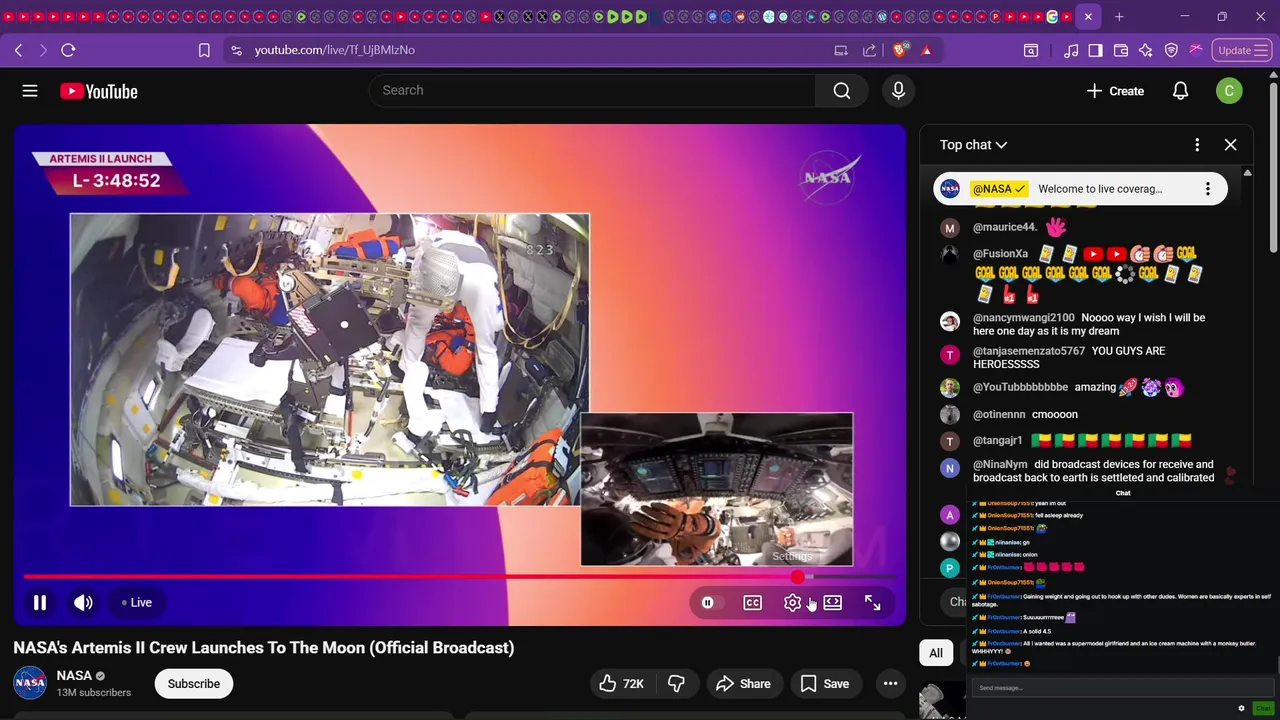The height and width of the screenshot is (720, 1280).
Task: Open Brave VPN shield icon
Action: 1171,50
